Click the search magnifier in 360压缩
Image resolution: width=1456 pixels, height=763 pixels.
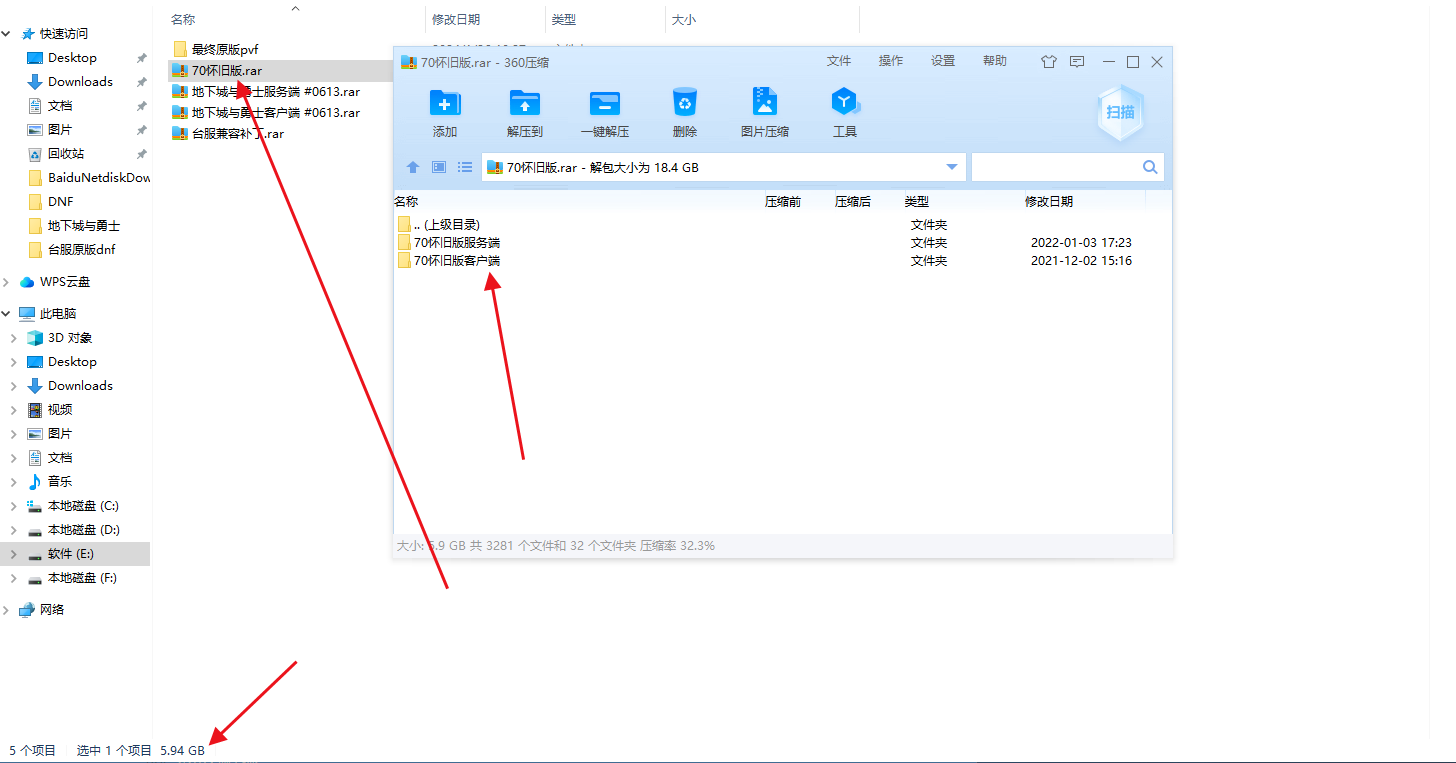pyautogui.click(x=1149, y=167)
